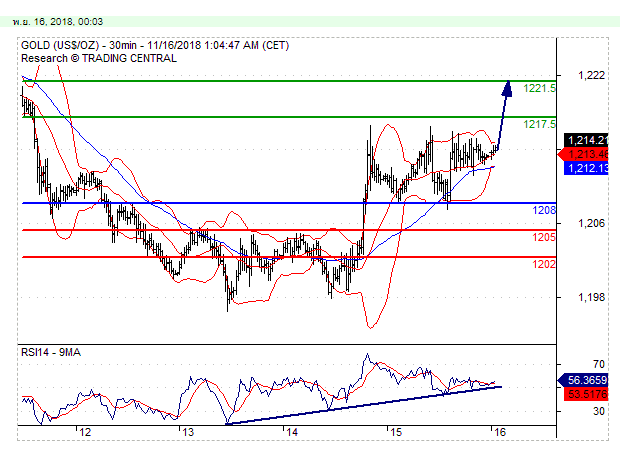Click the date axis label 16
620x449 pixels.
[x=500, y=432]
